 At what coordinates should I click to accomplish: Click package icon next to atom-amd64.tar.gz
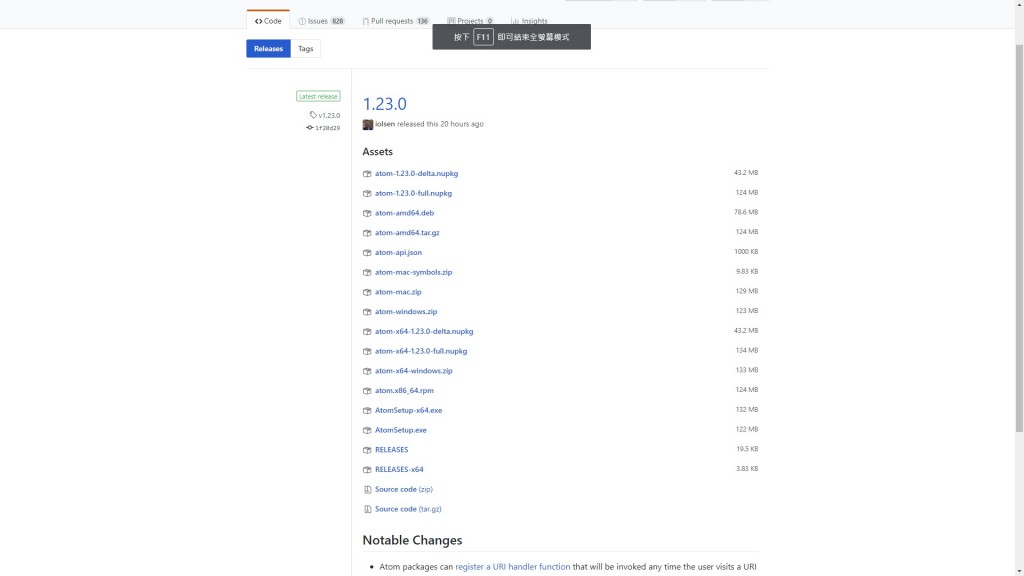367,232
